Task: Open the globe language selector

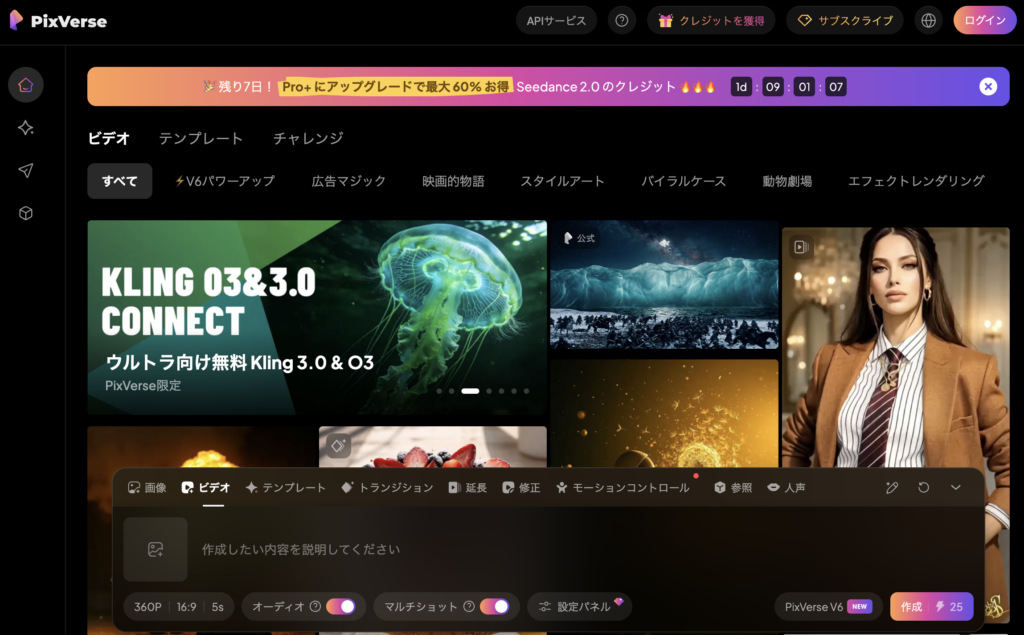Action: pos(929,20)
